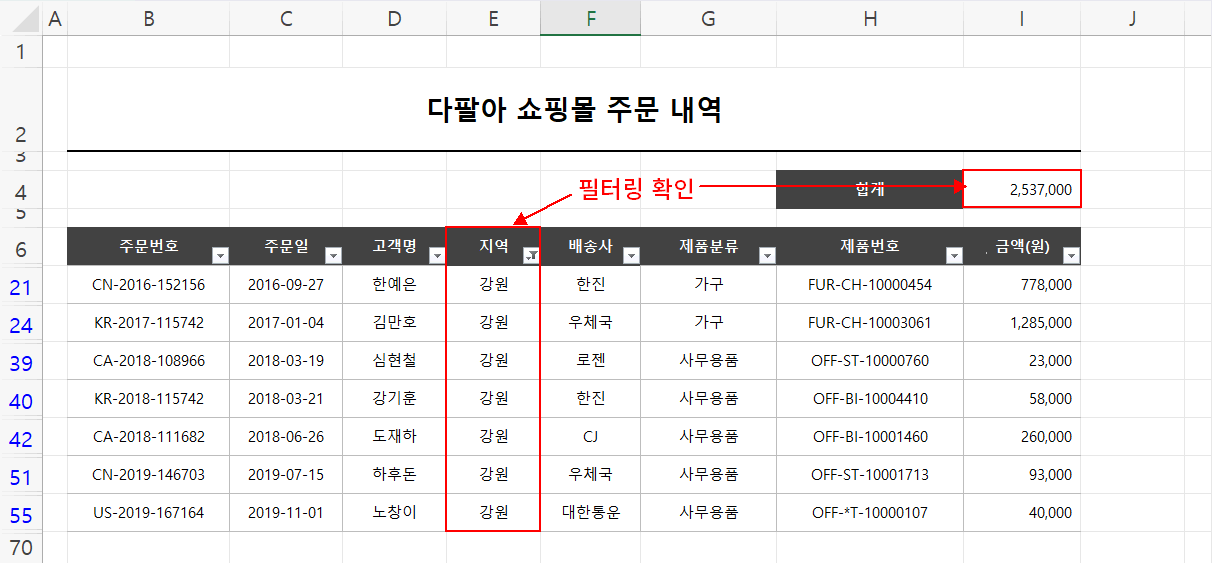The height and width of the screenshot is (563, 1212).
Task: Select customer cell 심현철
Action: (x=394, y=361)
